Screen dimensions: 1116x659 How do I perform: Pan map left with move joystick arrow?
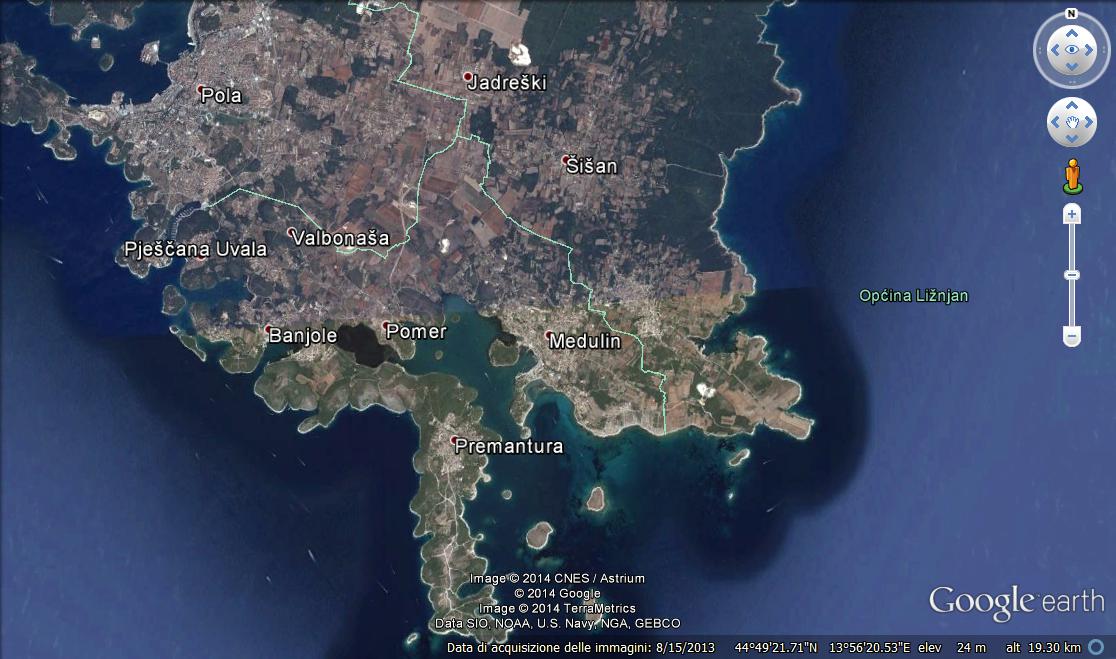pos(1055,122)
